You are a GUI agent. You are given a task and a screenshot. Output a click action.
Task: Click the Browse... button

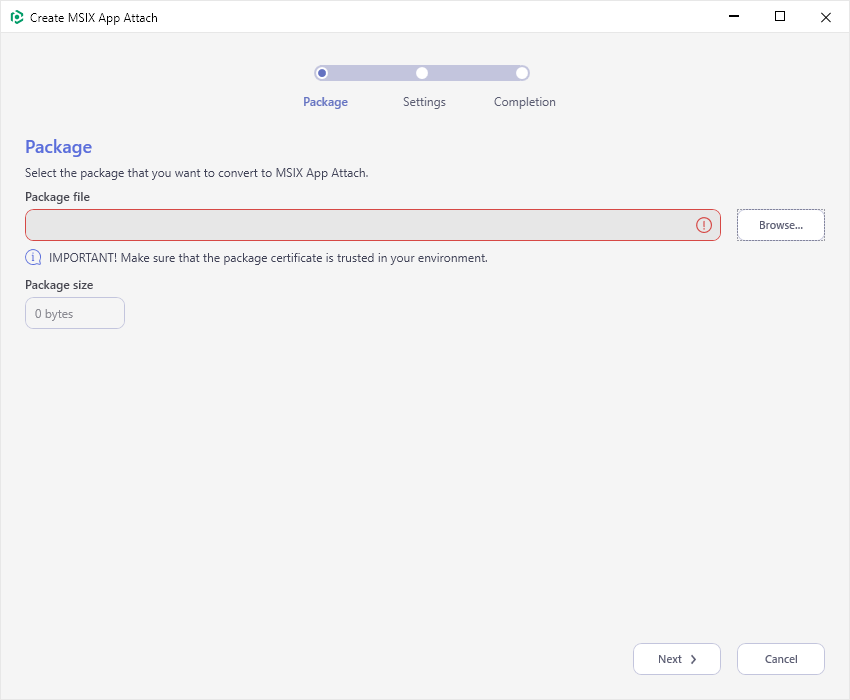[x=781, y=225]
